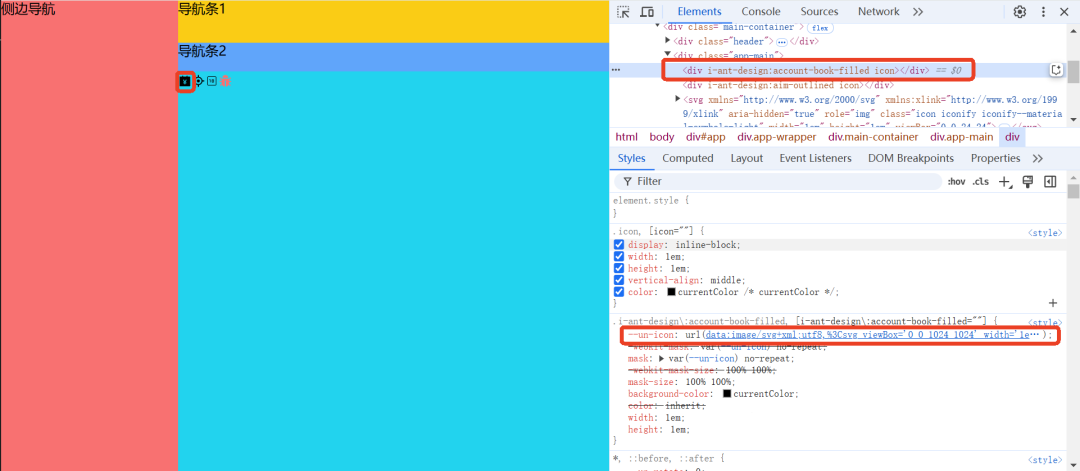Expand the svg element tree node
Viewport: 1080px width, 471px height.
click(679, 100)
